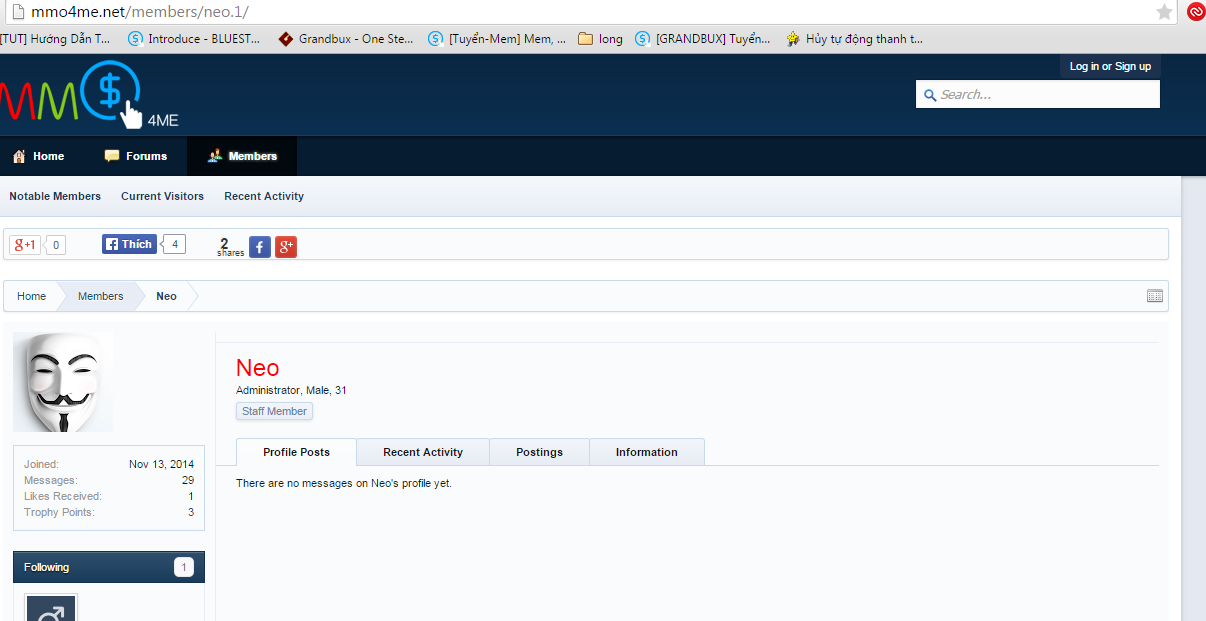Open the Recent Activity sub-navigation link
This screenshot has height=621, width=1206.
pyautogui.click(x=264, y=196)
